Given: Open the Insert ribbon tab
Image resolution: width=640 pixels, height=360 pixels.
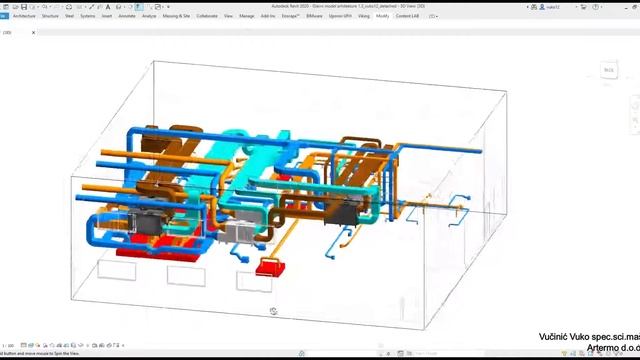Looking at the screenshot, I should (107, 16).
